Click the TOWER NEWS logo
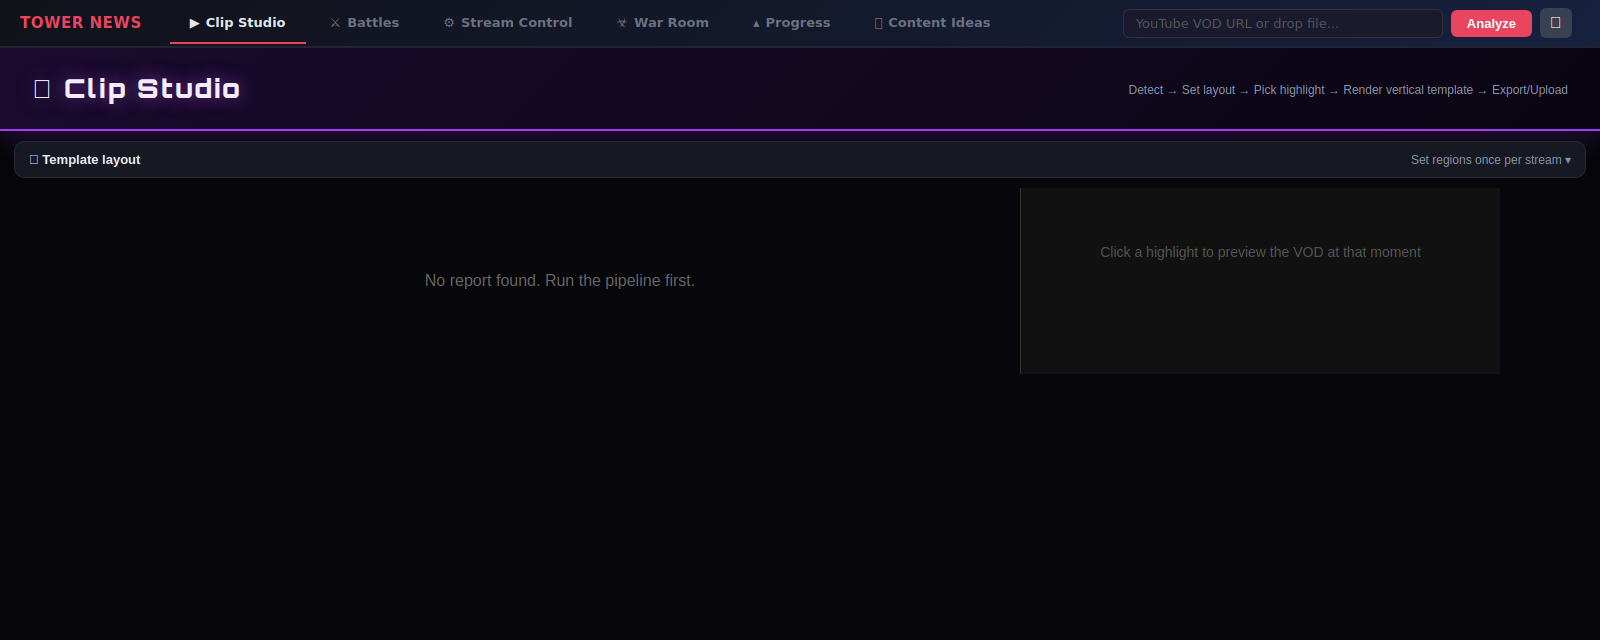Image resolution: width=1600 pixels, height=640 pixels. 81,22
